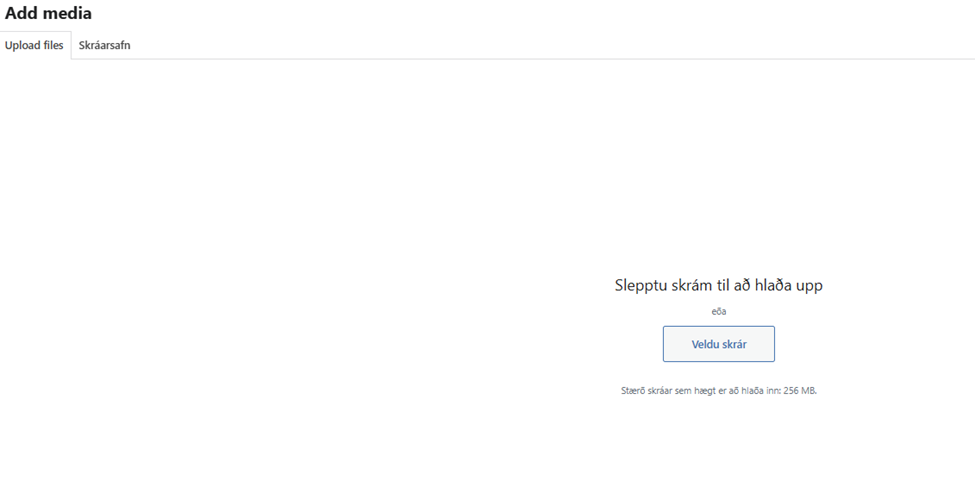
Task: Click the Add media heading
Action: [48, 14]
